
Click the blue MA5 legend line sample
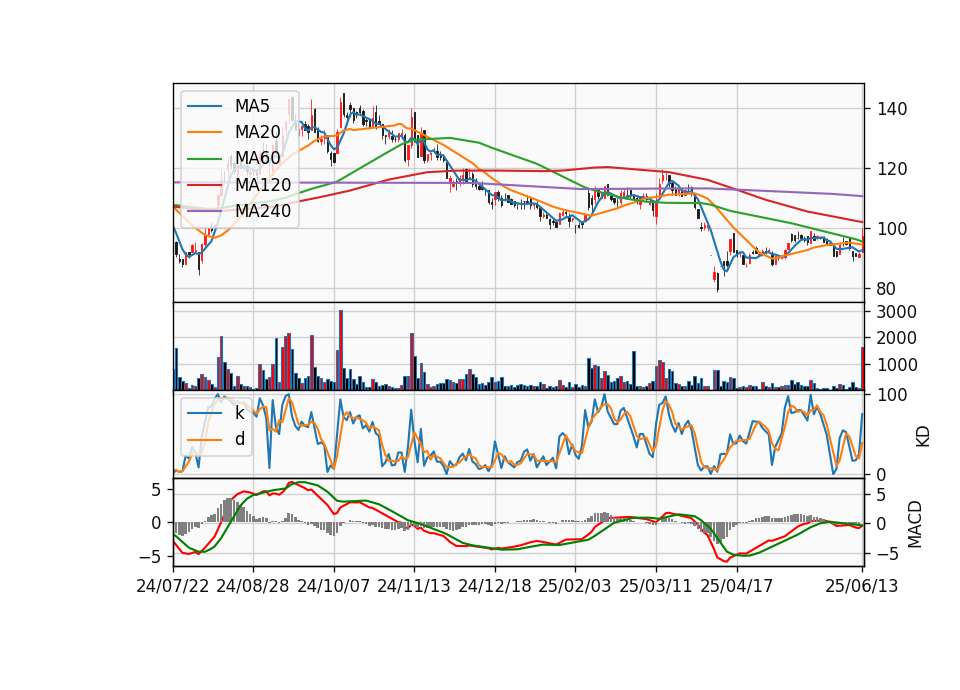pyautogui.click(x=204, y=107)
